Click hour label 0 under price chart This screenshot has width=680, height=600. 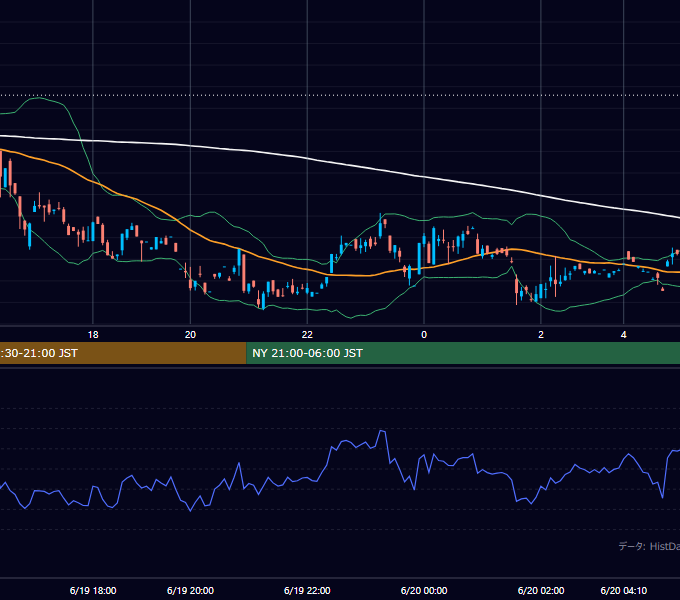pyautogui.click(x=424, y=335)
